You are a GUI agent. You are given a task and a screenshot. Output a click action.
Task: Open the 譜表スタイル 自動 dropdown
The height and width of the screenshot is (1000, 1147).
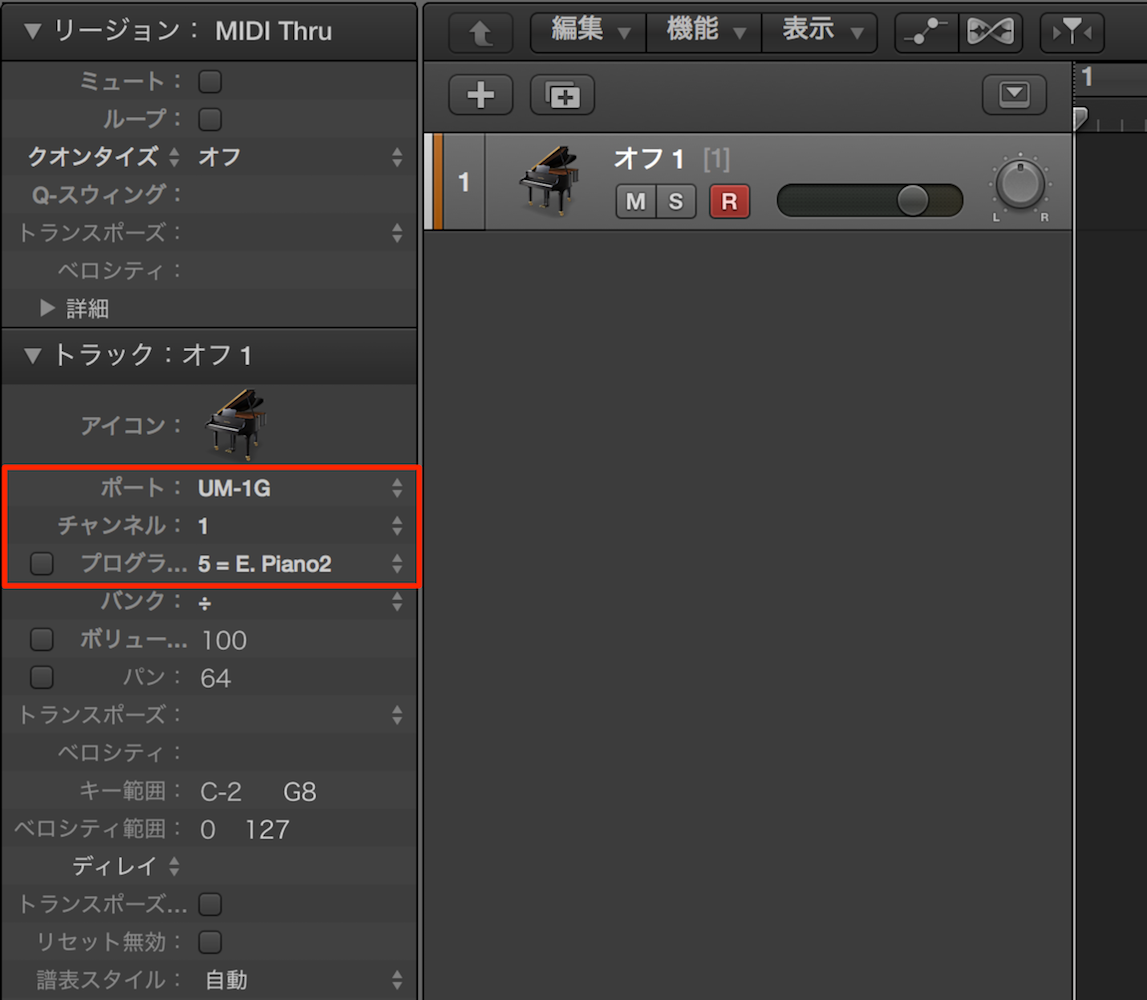point(300,980)
